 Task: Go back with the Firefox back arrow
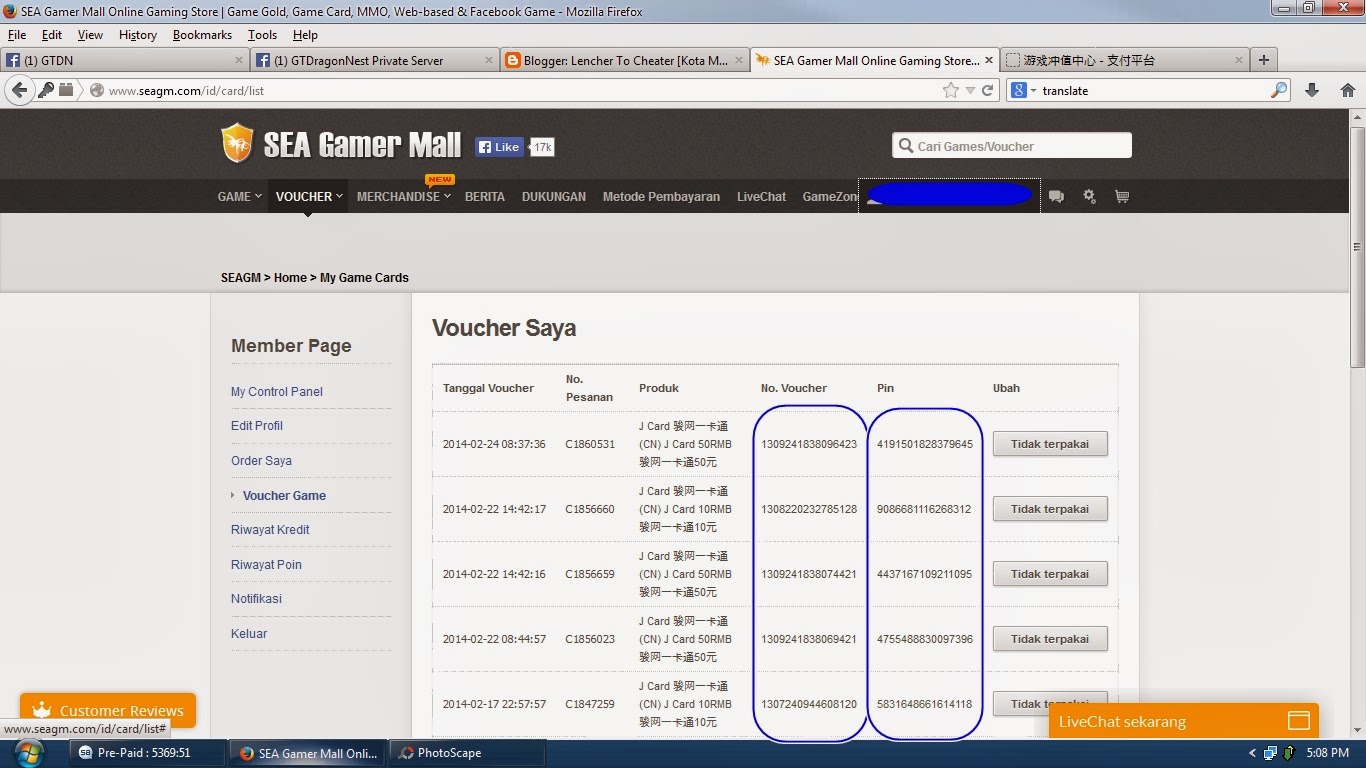(x=19, y=90)
